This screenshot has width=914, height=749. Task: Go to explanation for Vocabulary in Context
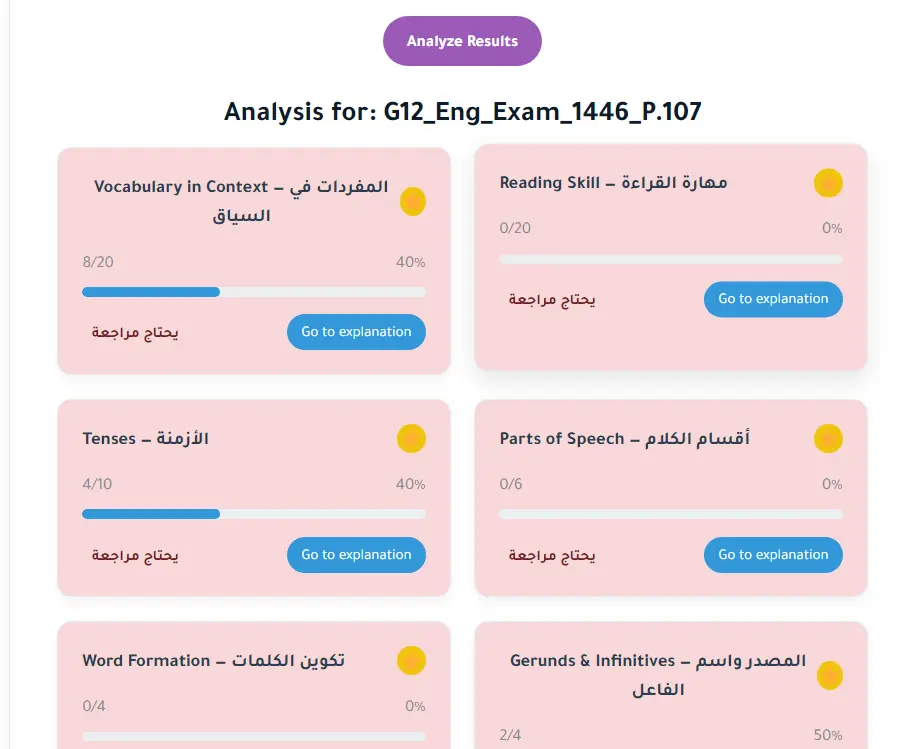(356, 332)
